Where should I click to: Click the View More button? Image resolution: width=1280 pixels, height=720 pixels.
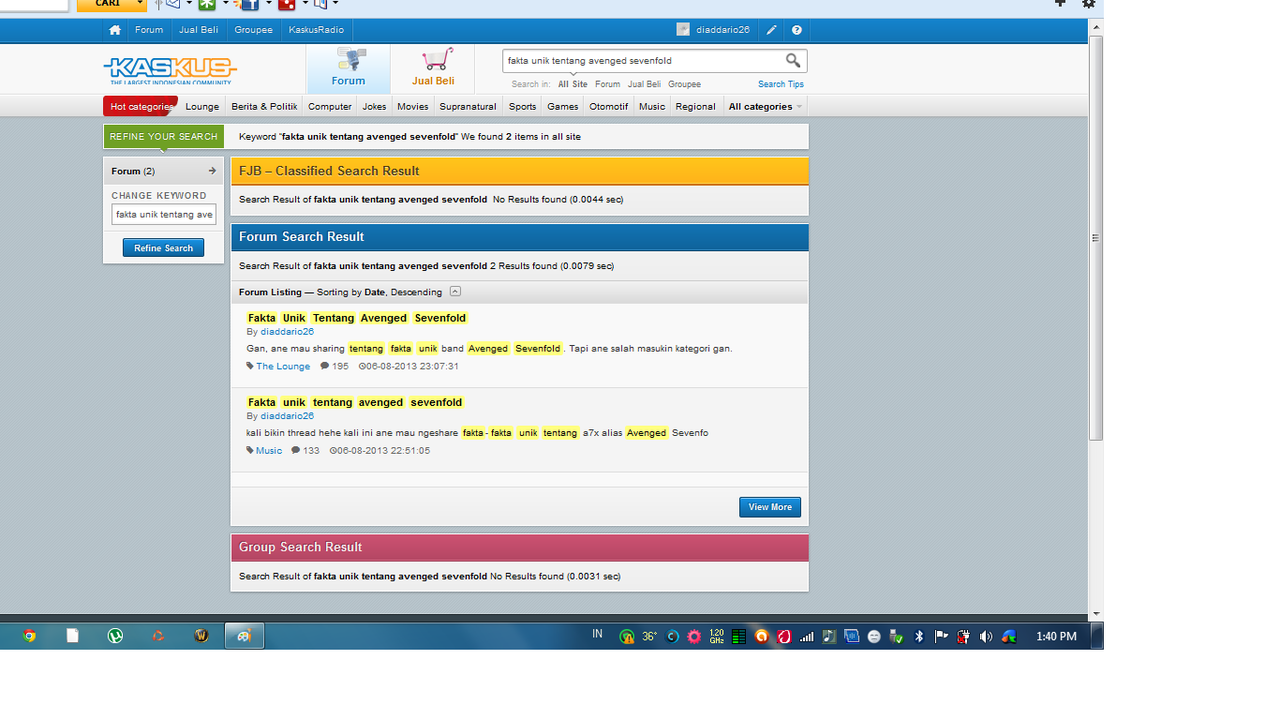tap(770, 507)
